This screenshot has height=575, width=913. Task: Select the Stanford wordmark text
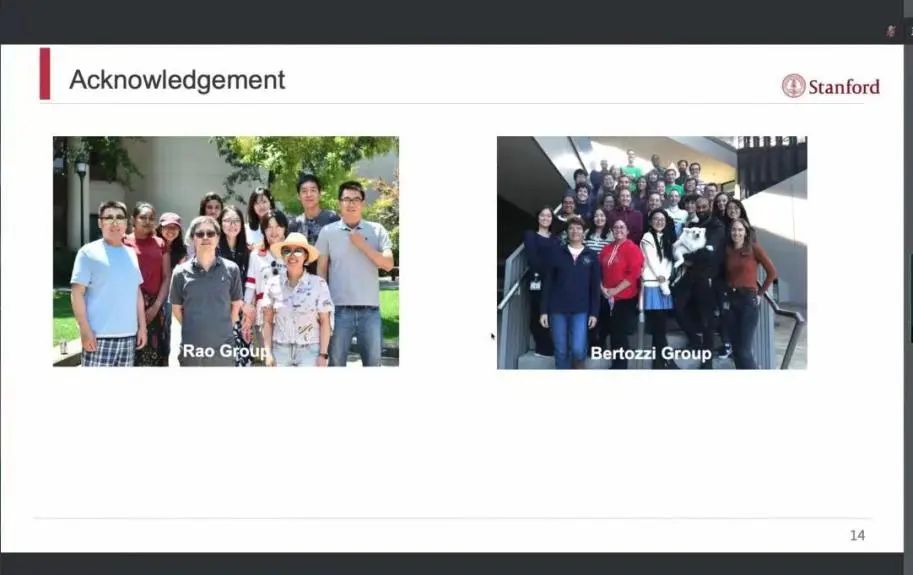(844, 87)
